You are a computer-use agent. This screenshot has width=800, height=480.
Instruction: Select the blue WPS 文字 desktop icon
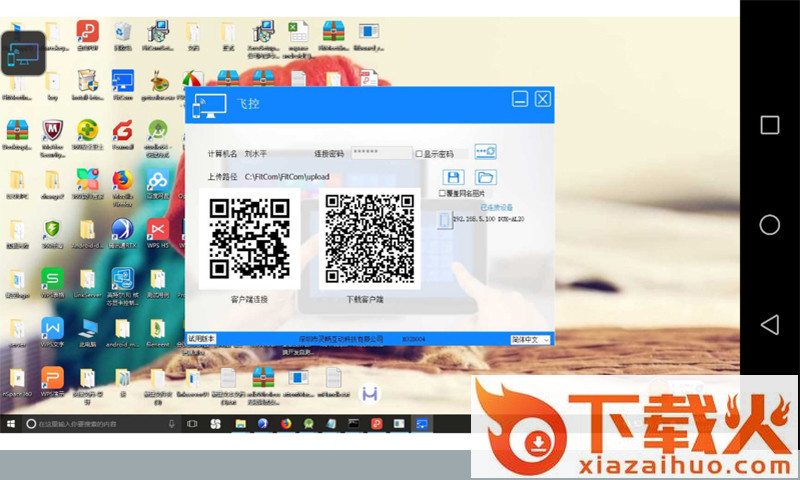click(x=52, y=332)
